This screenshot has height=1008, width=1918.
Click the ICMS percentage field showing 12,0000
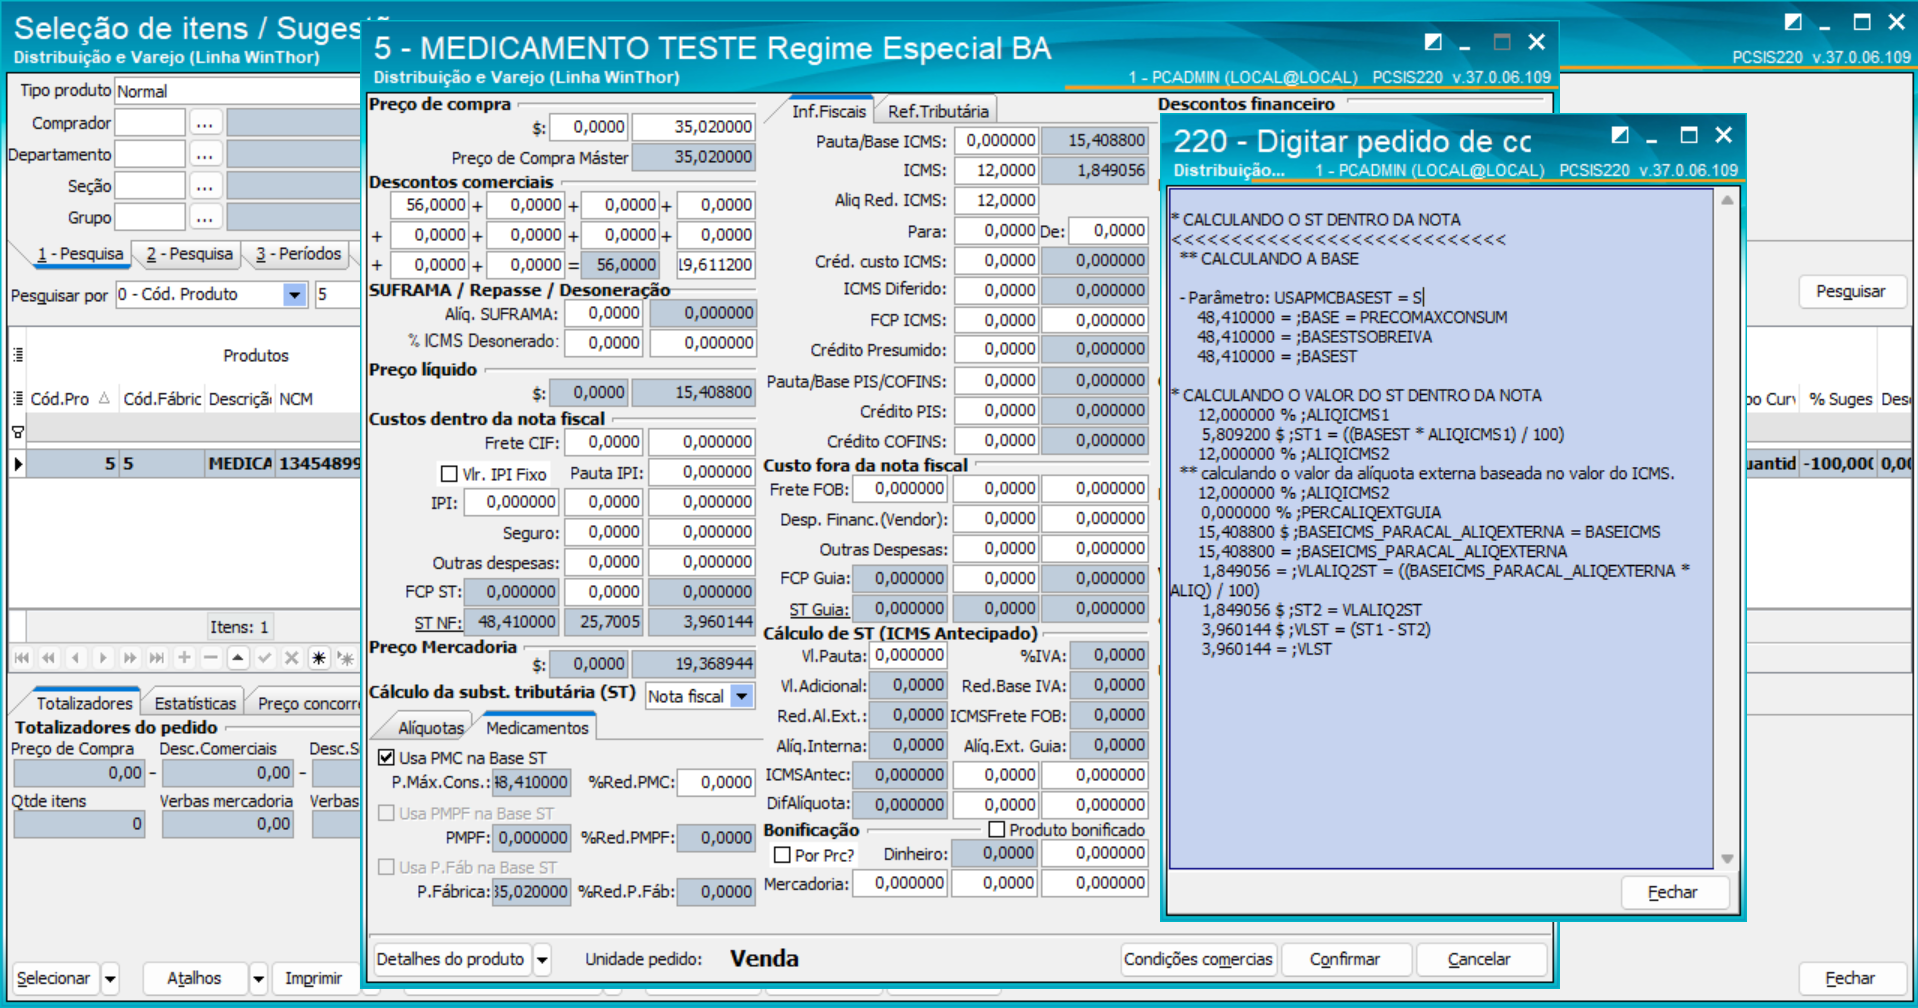pos(996,171)
